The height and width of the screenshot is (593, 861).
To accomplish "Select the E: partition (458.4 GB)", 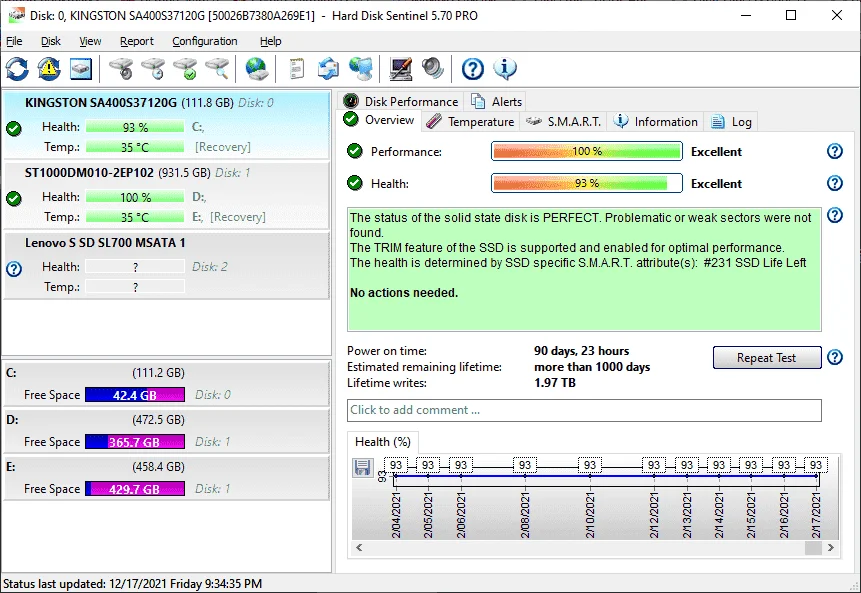I will tap(166, 478).
